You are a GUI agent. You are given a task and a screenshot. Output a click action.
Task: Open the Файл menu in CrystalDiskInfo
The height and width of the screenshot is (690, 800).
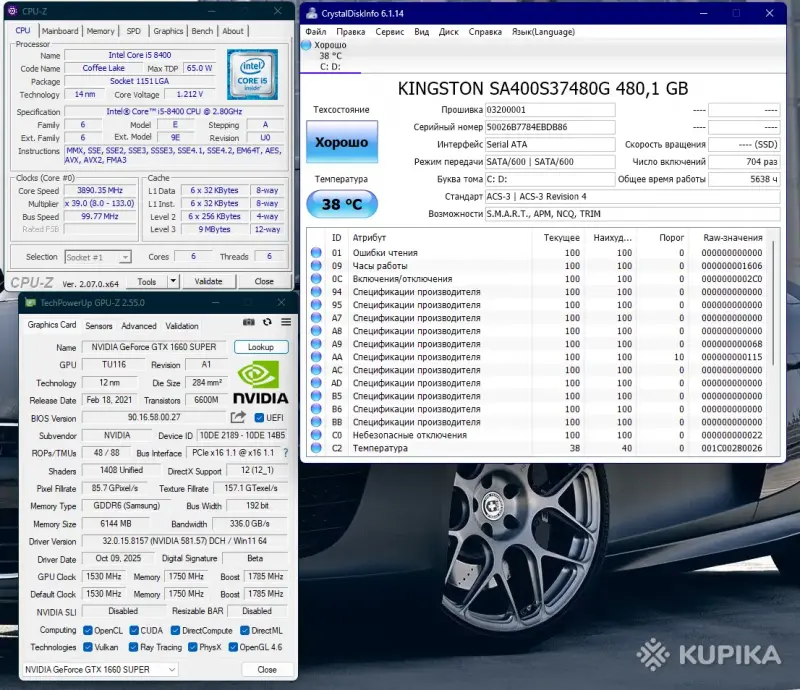coord(316,32)
